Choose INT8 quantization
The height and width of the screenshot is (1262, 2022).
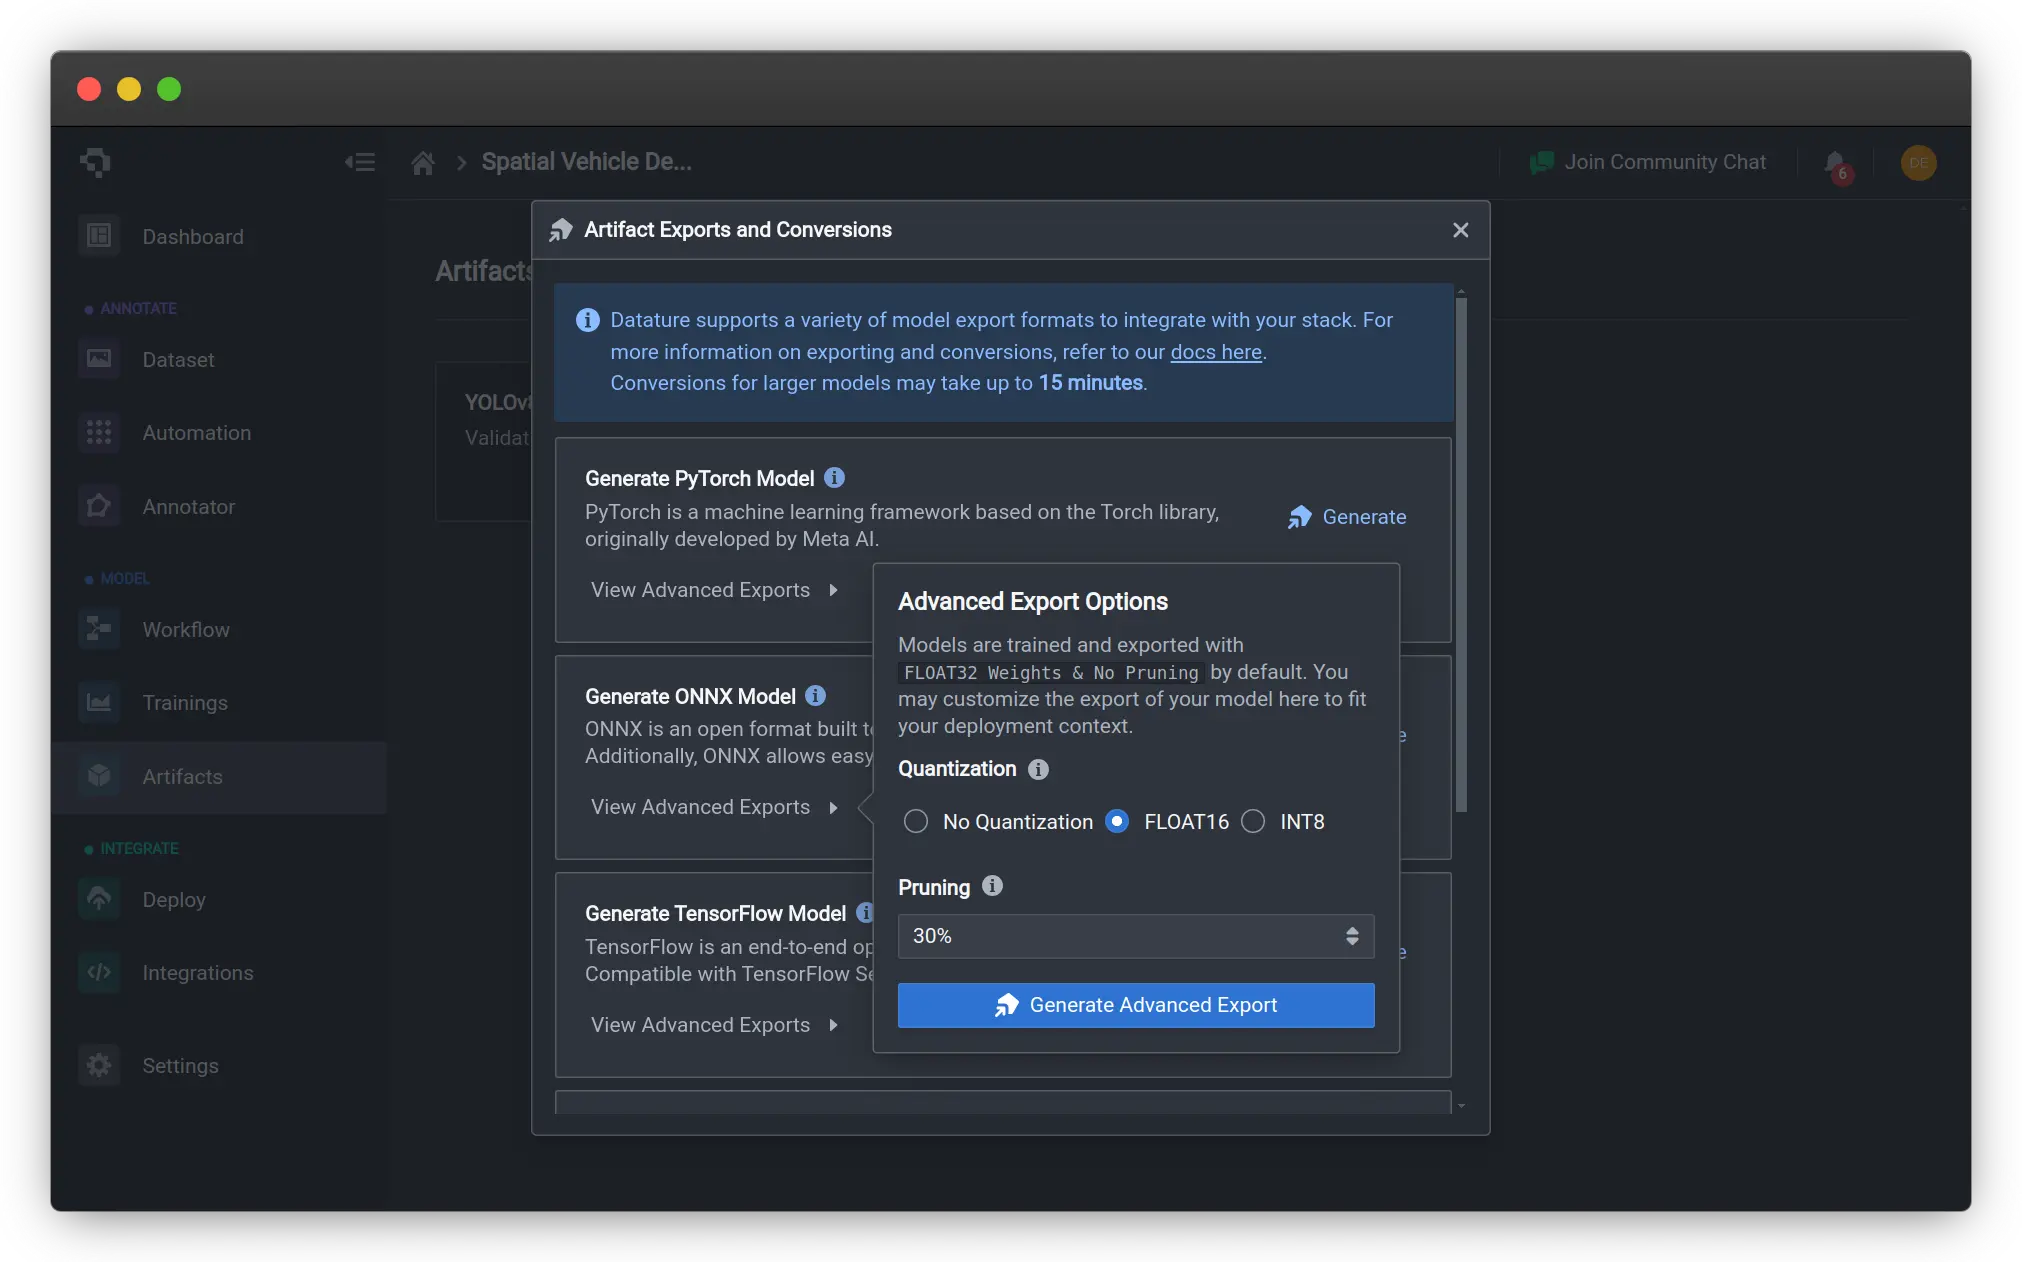1253,822
